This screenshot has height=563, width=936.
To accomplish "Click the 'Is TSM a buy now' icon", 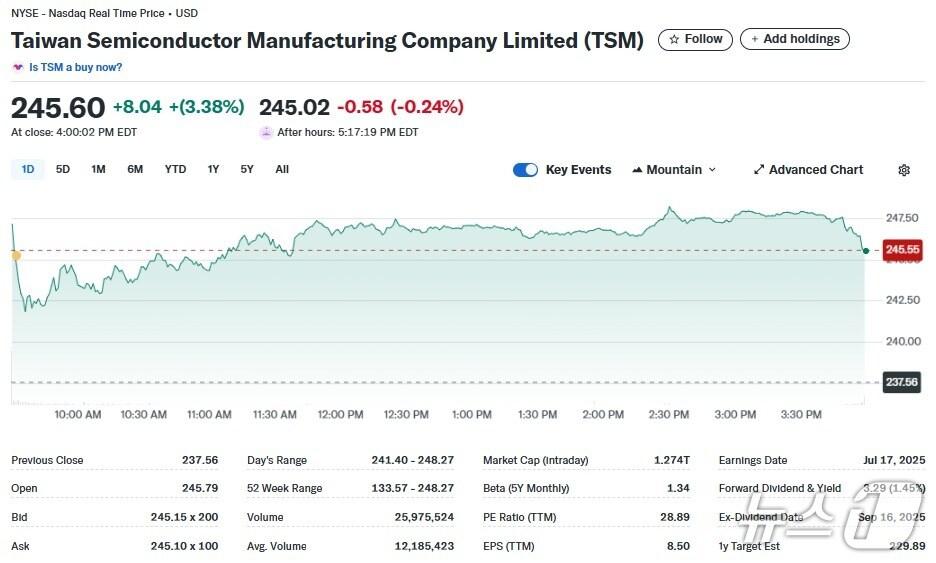I will [18, 67].
